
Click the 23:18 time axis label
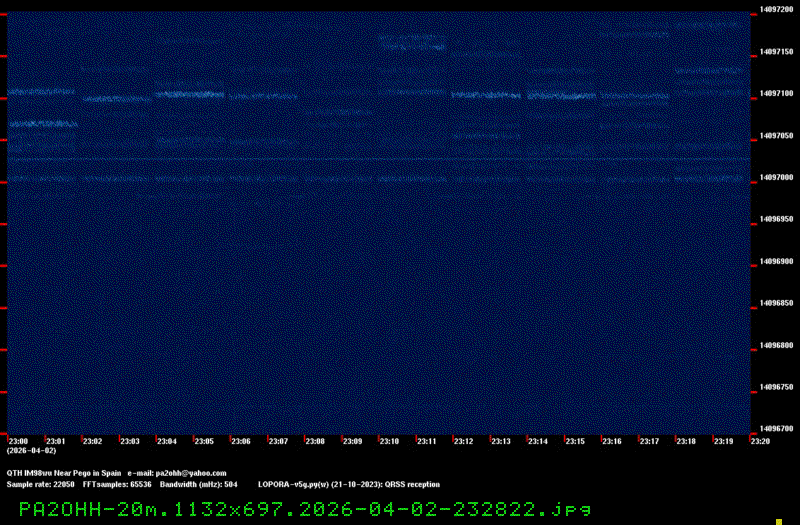coord(686,441)
